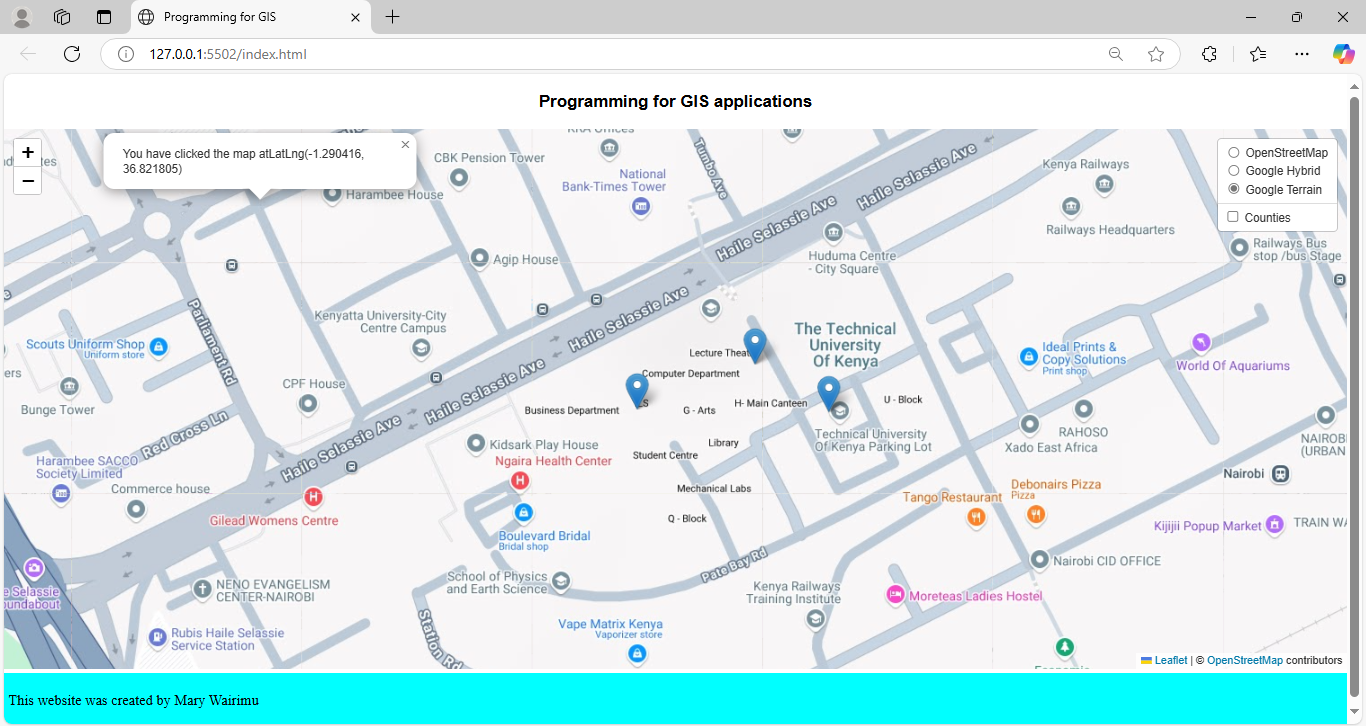Click the Harambee SACCO Society icon

coord(62,494)
